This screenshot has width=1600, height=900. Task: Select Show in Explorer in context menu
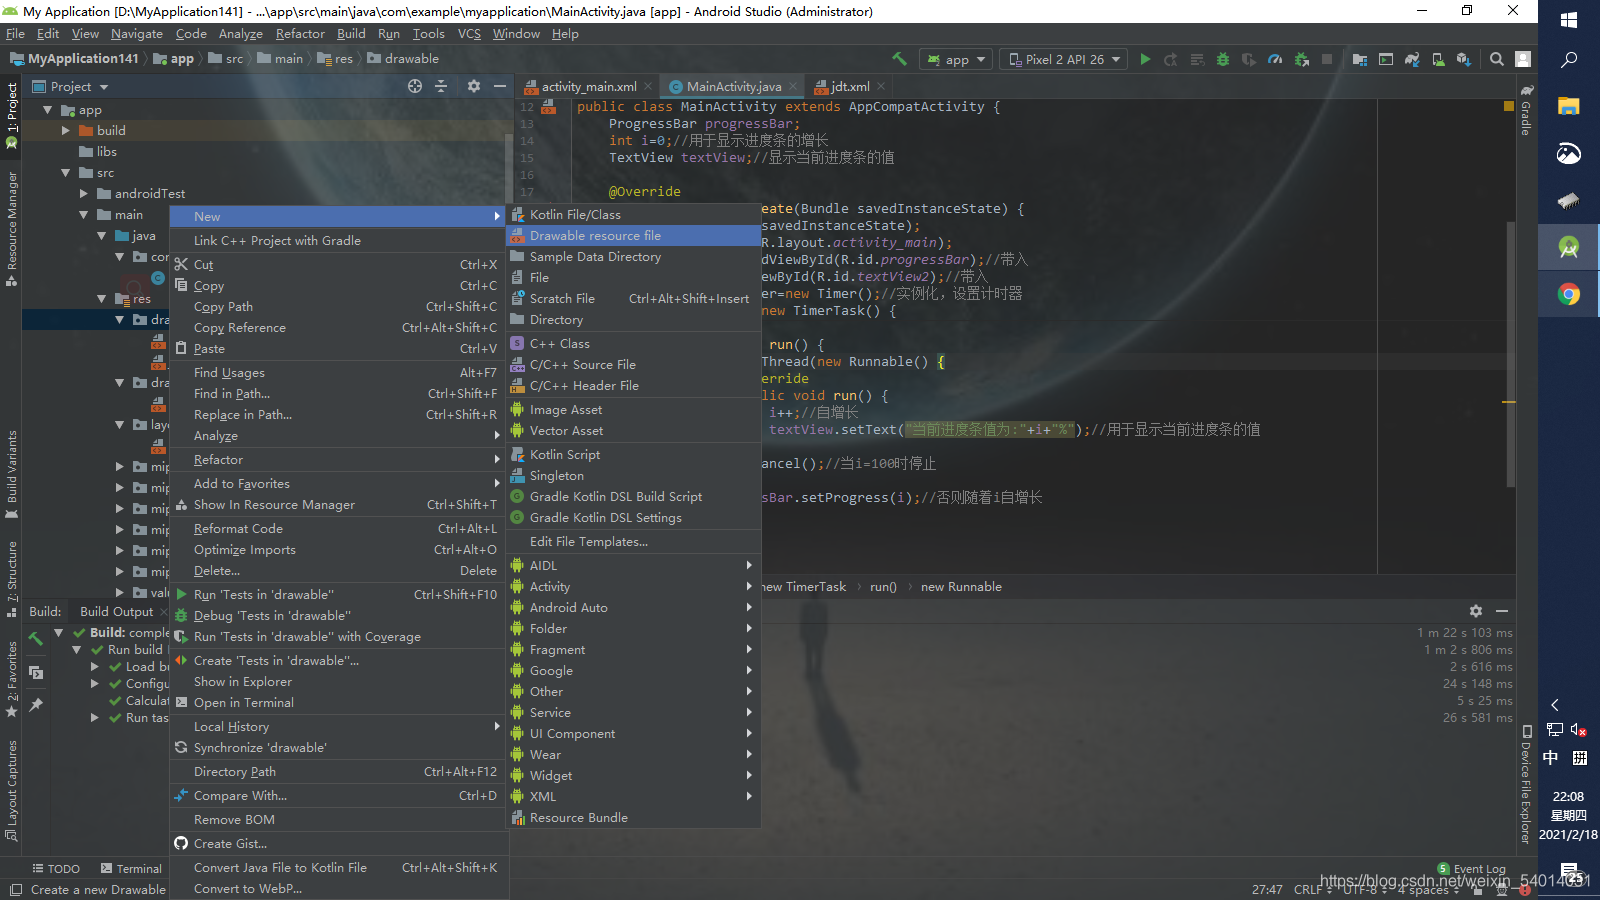(x=338, y=682)
